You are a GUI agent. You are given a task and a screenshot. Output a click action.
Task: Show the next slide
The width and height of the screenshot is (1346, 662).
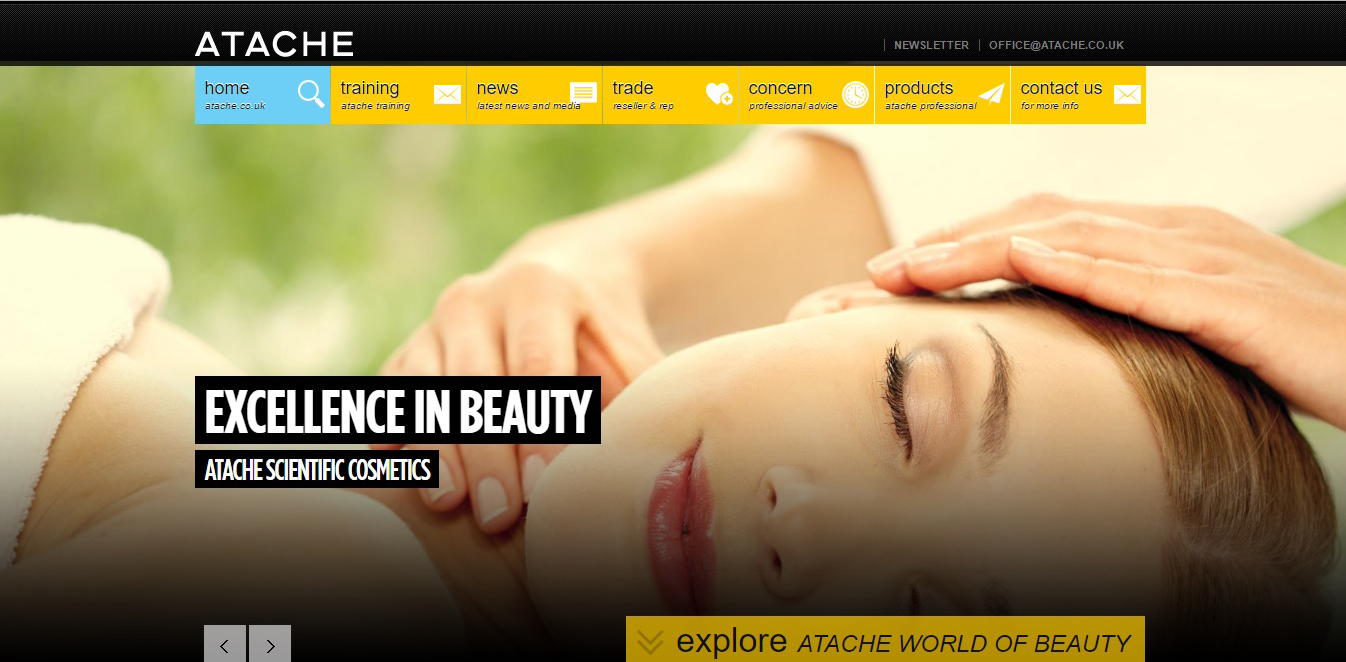click(270, 645)
